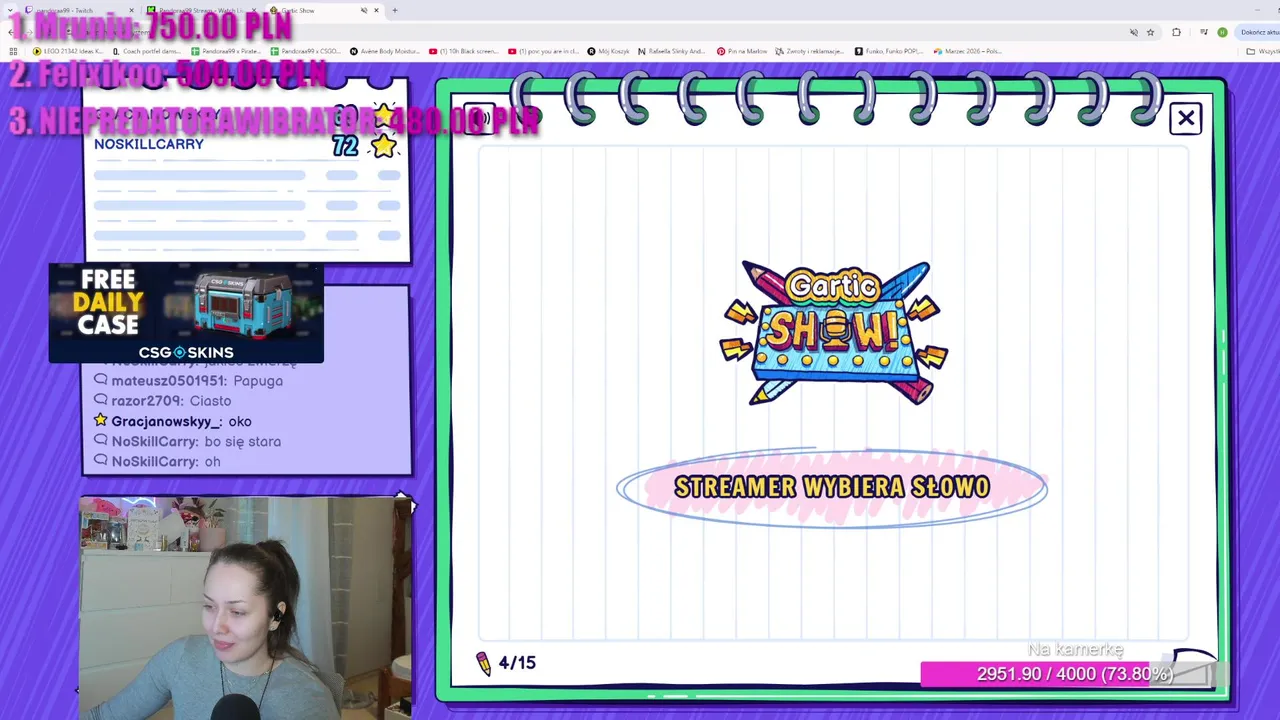Close the pandoraa99 - Twitch tab
Viewport: 1280px width, 720px height.
[x=130, y=10]
